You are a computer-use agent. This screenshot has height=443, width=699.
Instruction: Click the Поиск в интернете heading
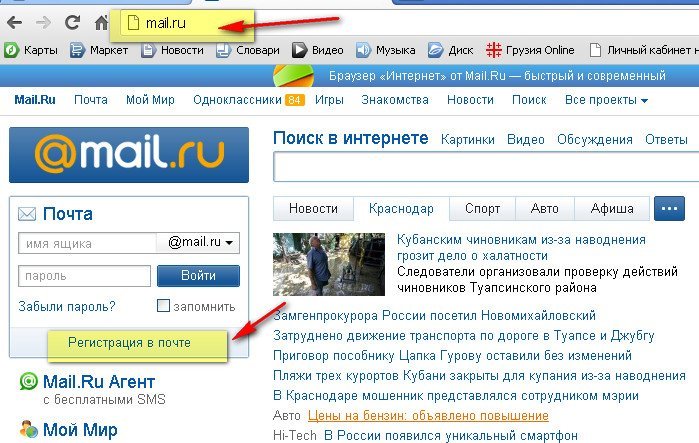(x=351, y=138)
